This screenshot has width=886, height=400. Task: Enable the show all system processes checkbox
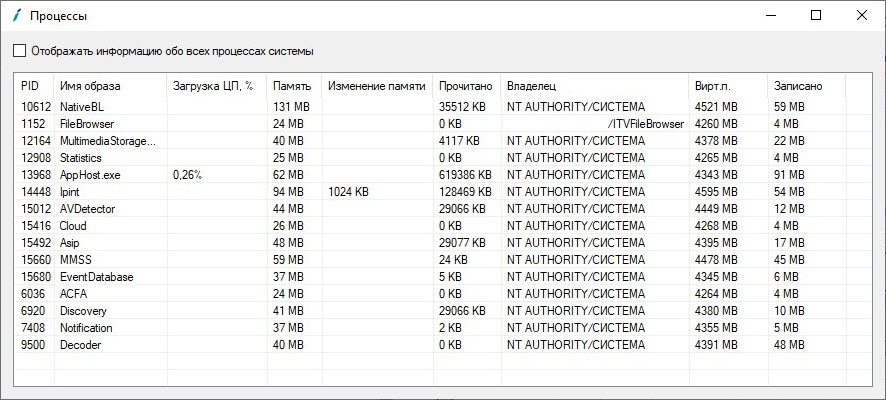tap(20, 51)
